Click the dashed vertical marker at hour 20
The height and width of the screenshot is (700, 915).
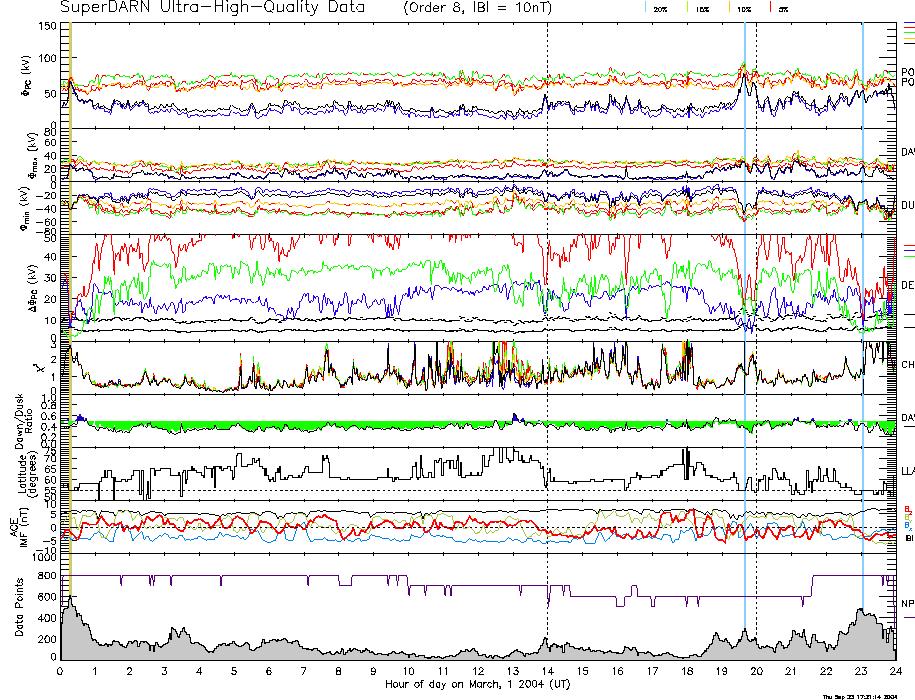pos(756,341)
